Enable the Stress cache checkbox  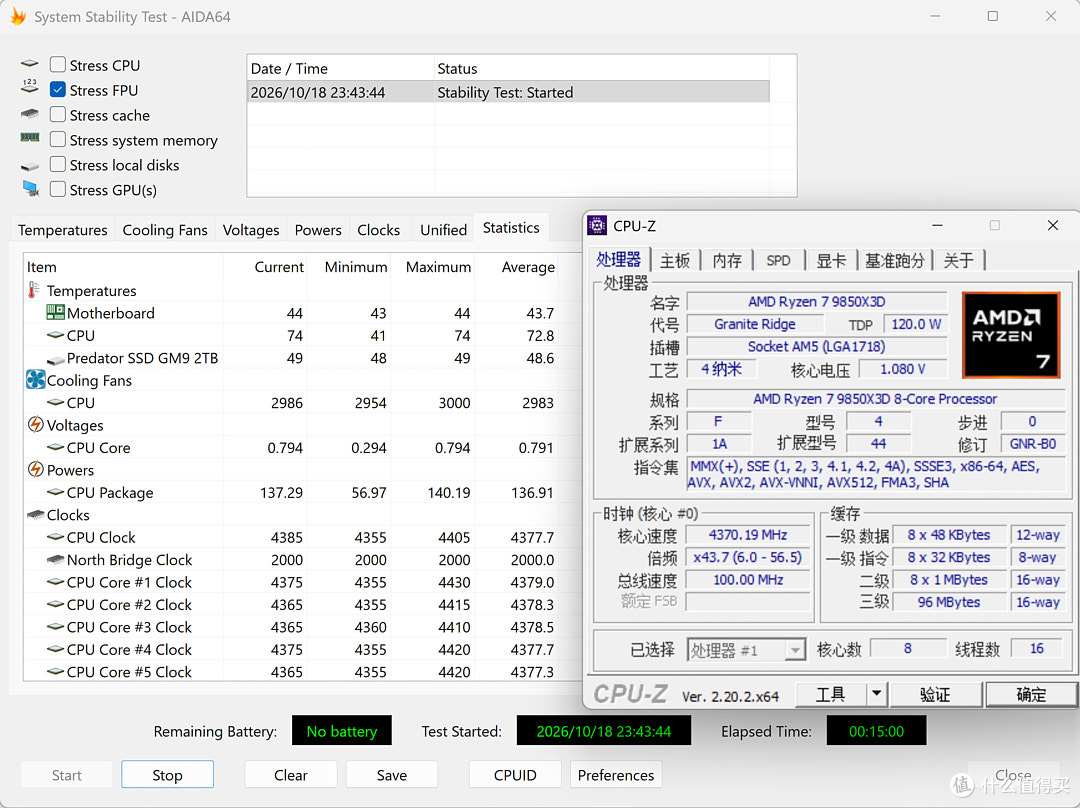pyautogui.click(x=58, y=114)
